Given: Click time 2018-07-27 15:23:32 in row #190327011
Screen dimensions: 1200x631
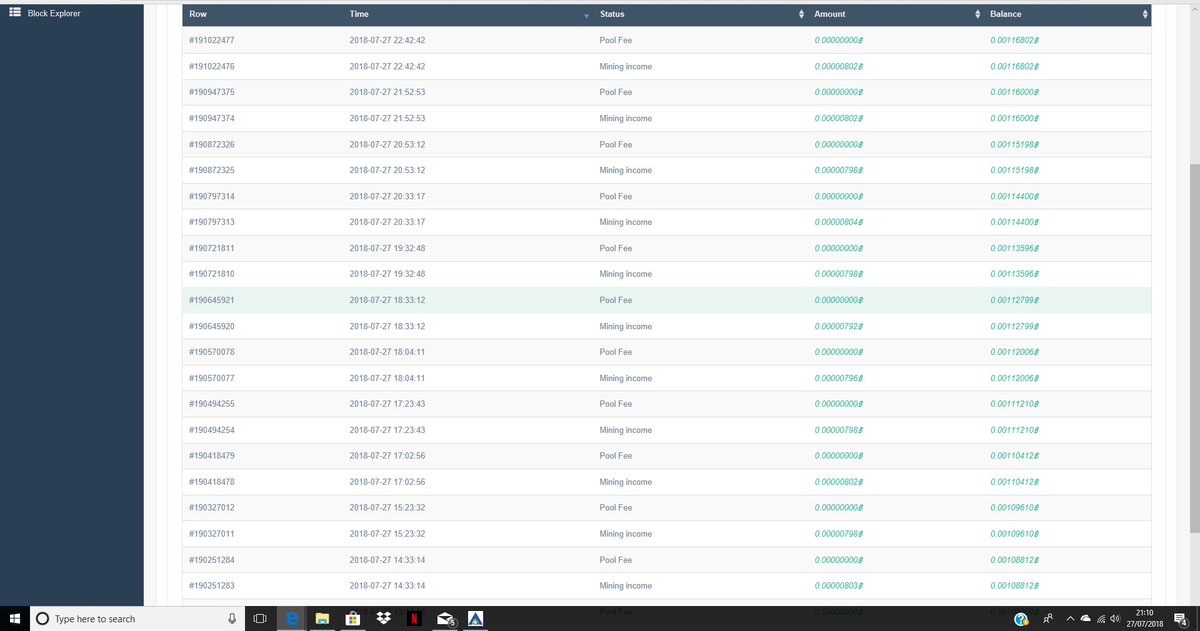Looking at the screenshot, I should pos(387,534).
